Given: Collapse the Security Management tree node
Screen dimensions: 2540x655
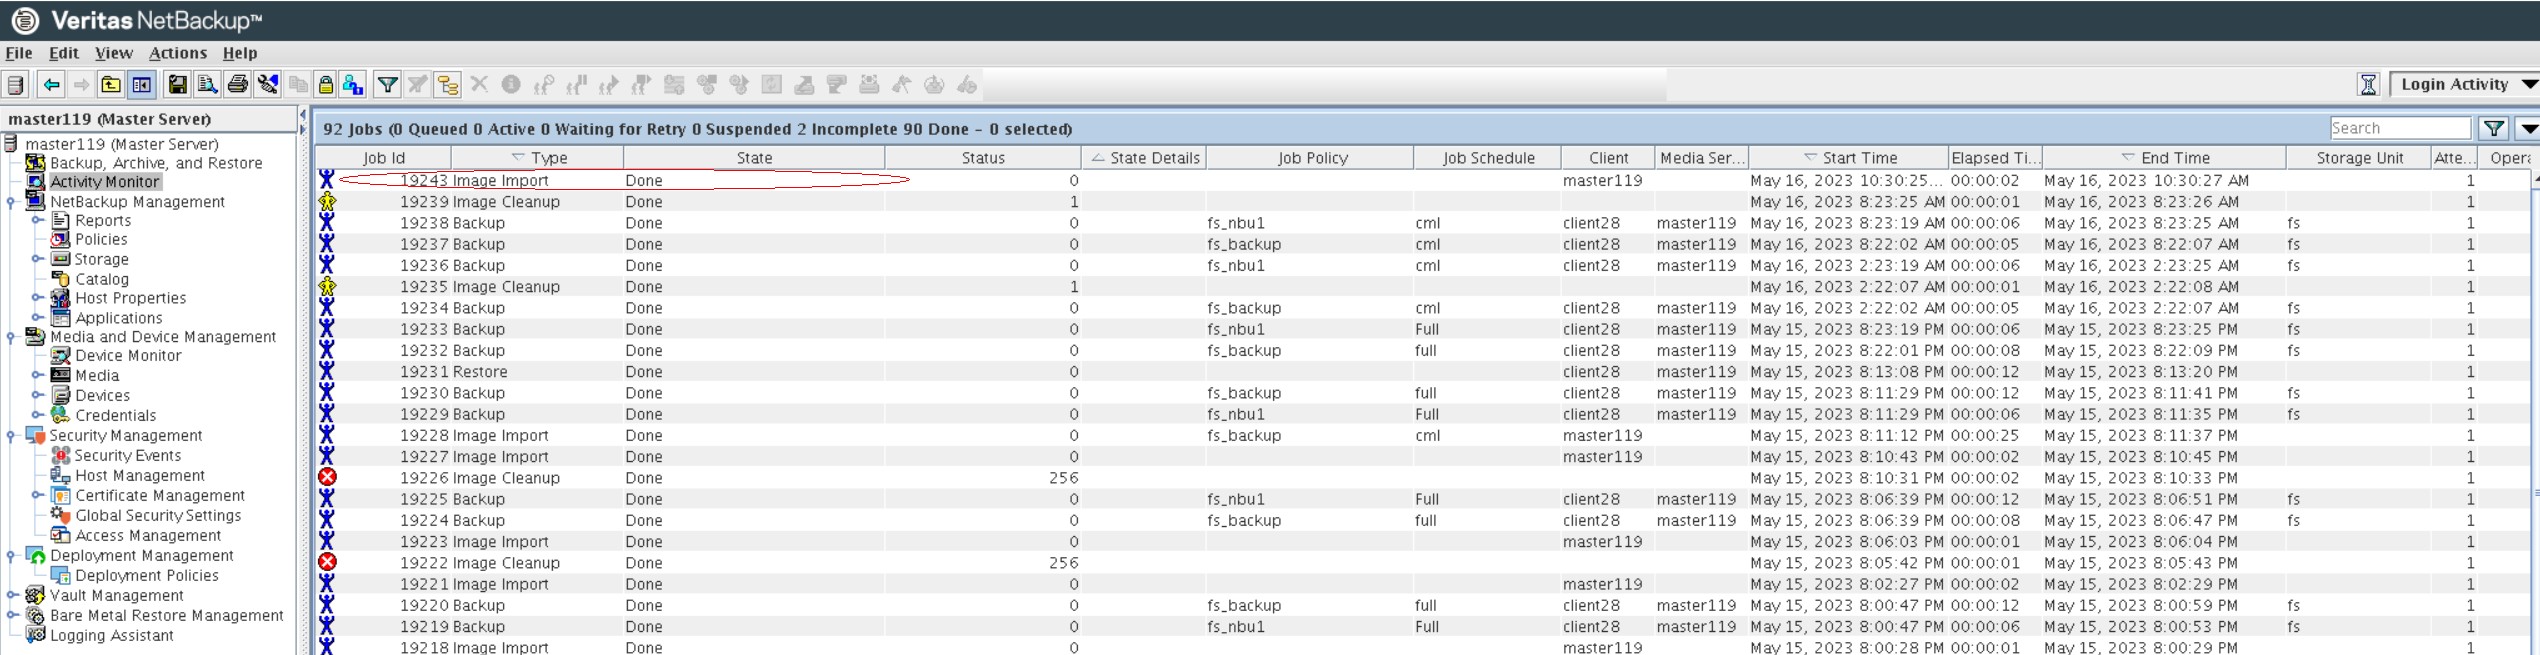Looking at the screenshot, I should coord(11,436).
